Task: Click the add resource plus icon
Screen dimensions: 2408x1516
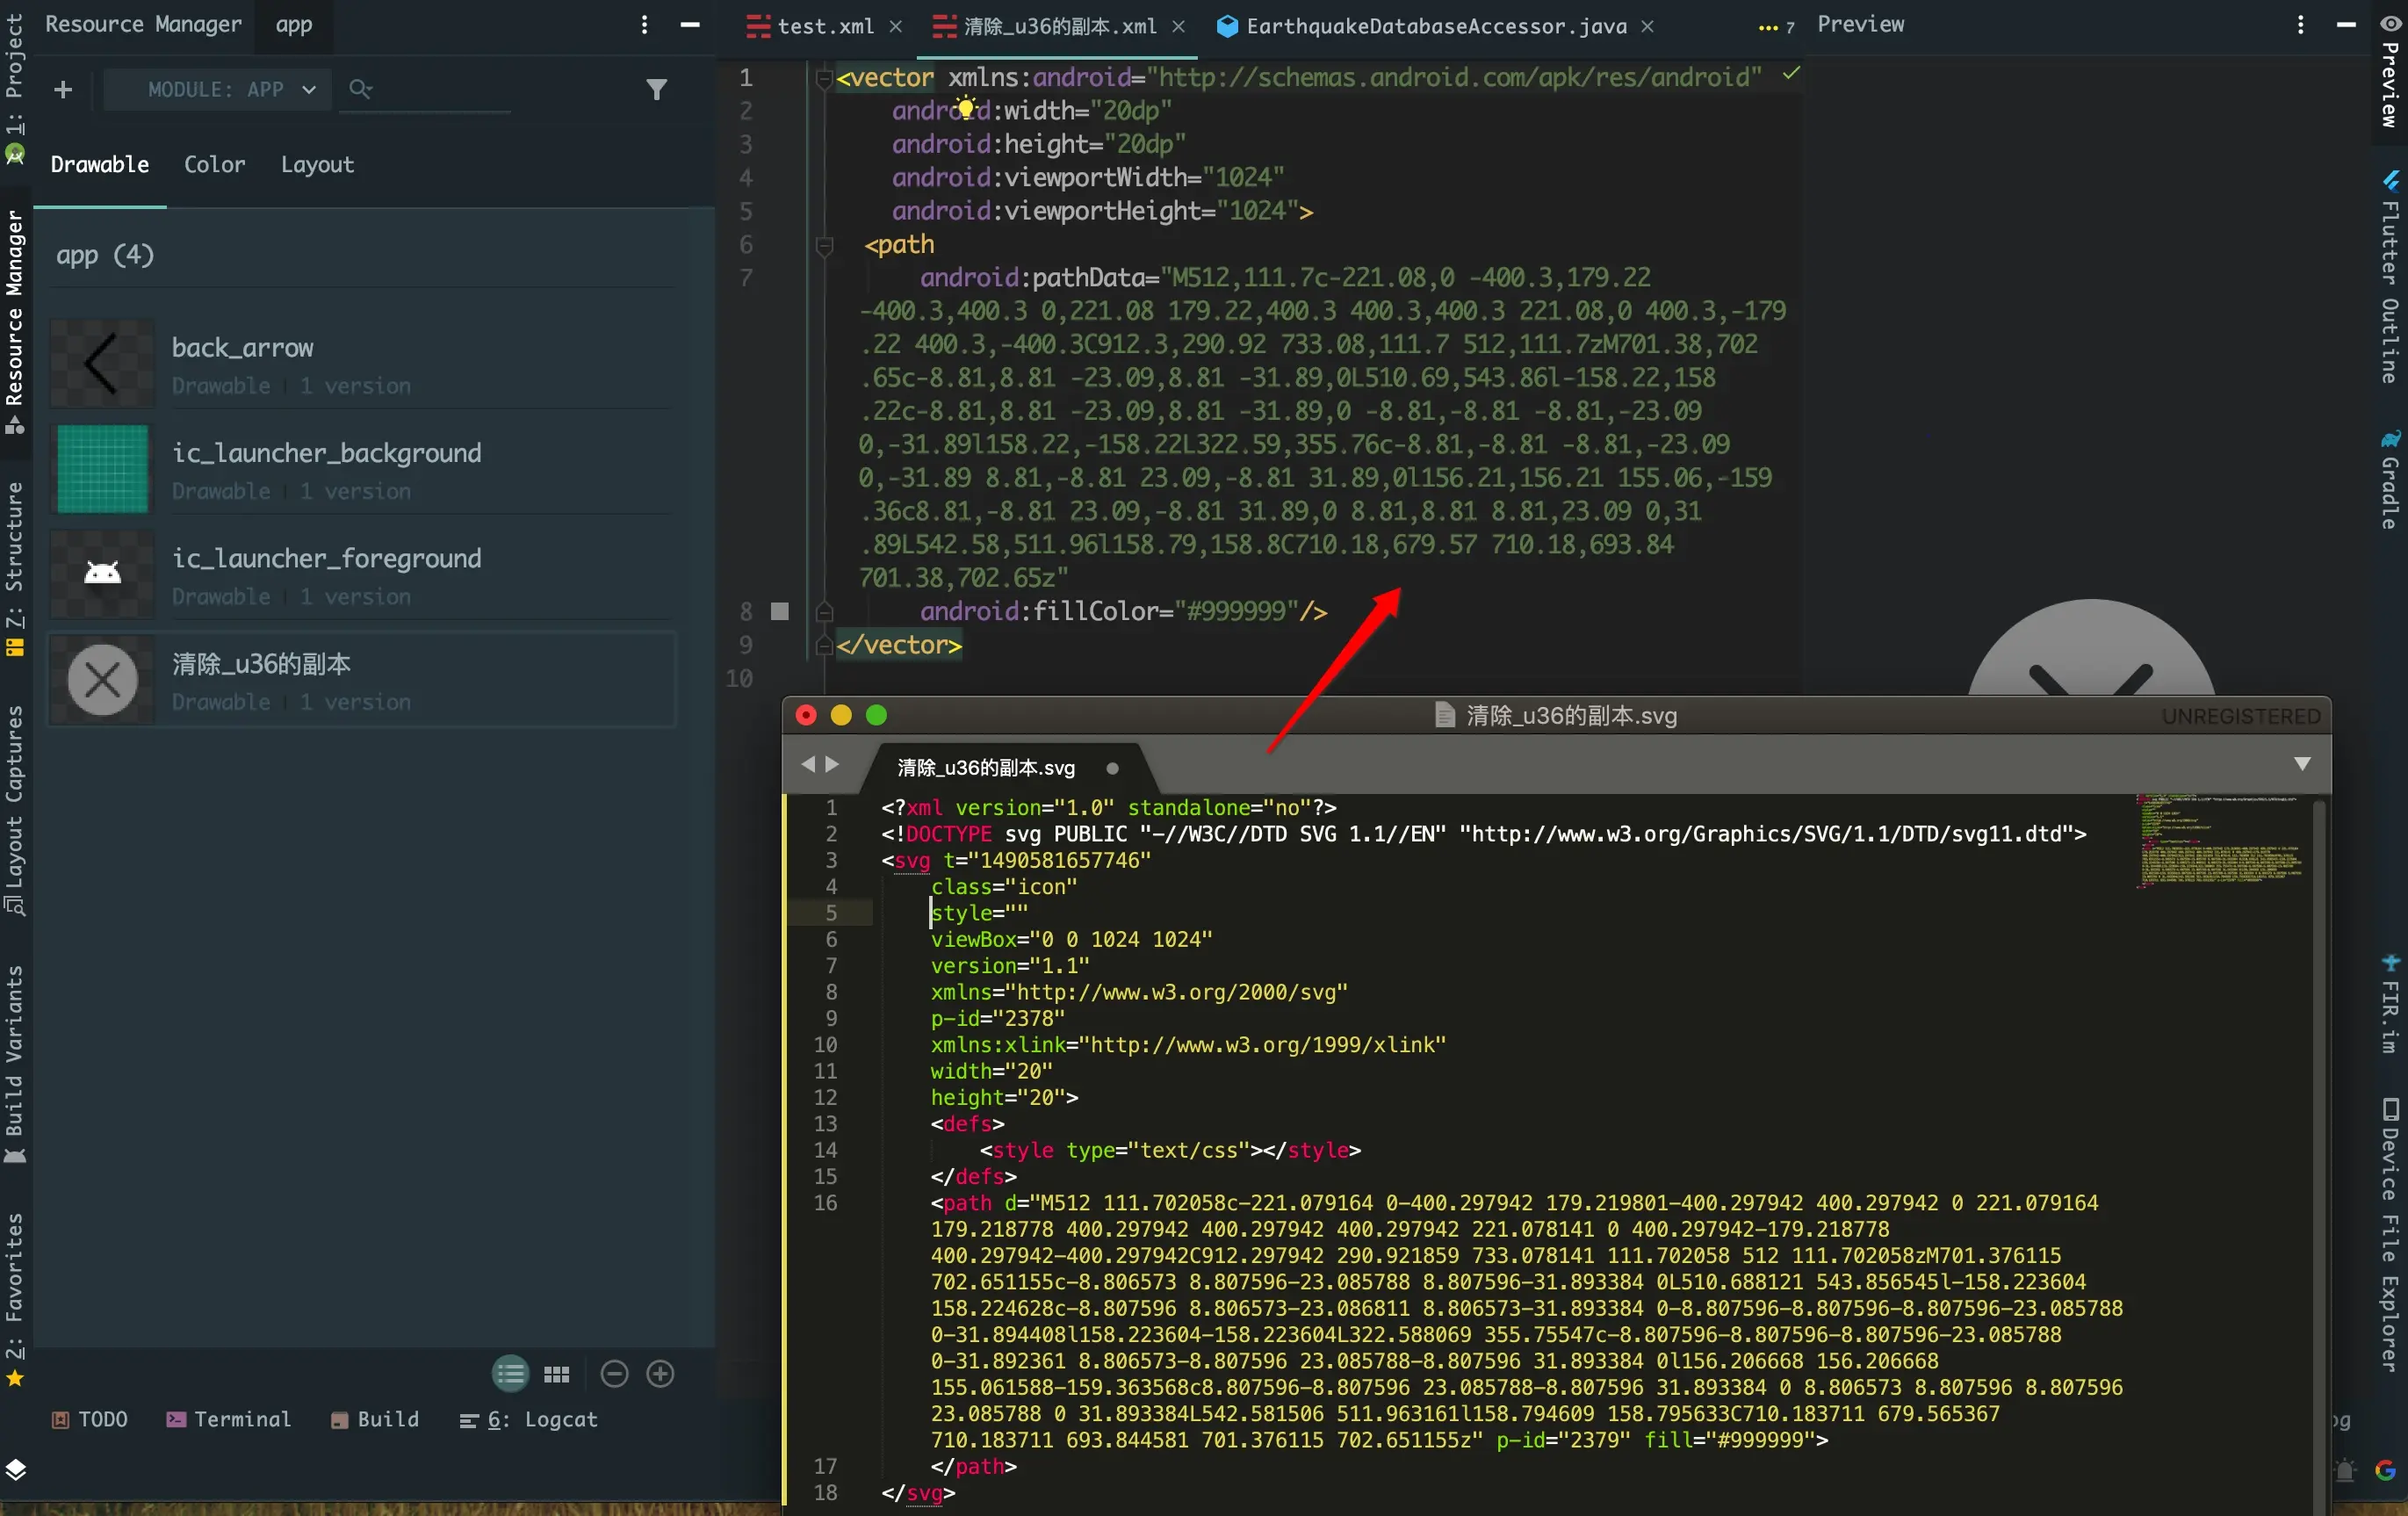Action: (x=63, y=90)
